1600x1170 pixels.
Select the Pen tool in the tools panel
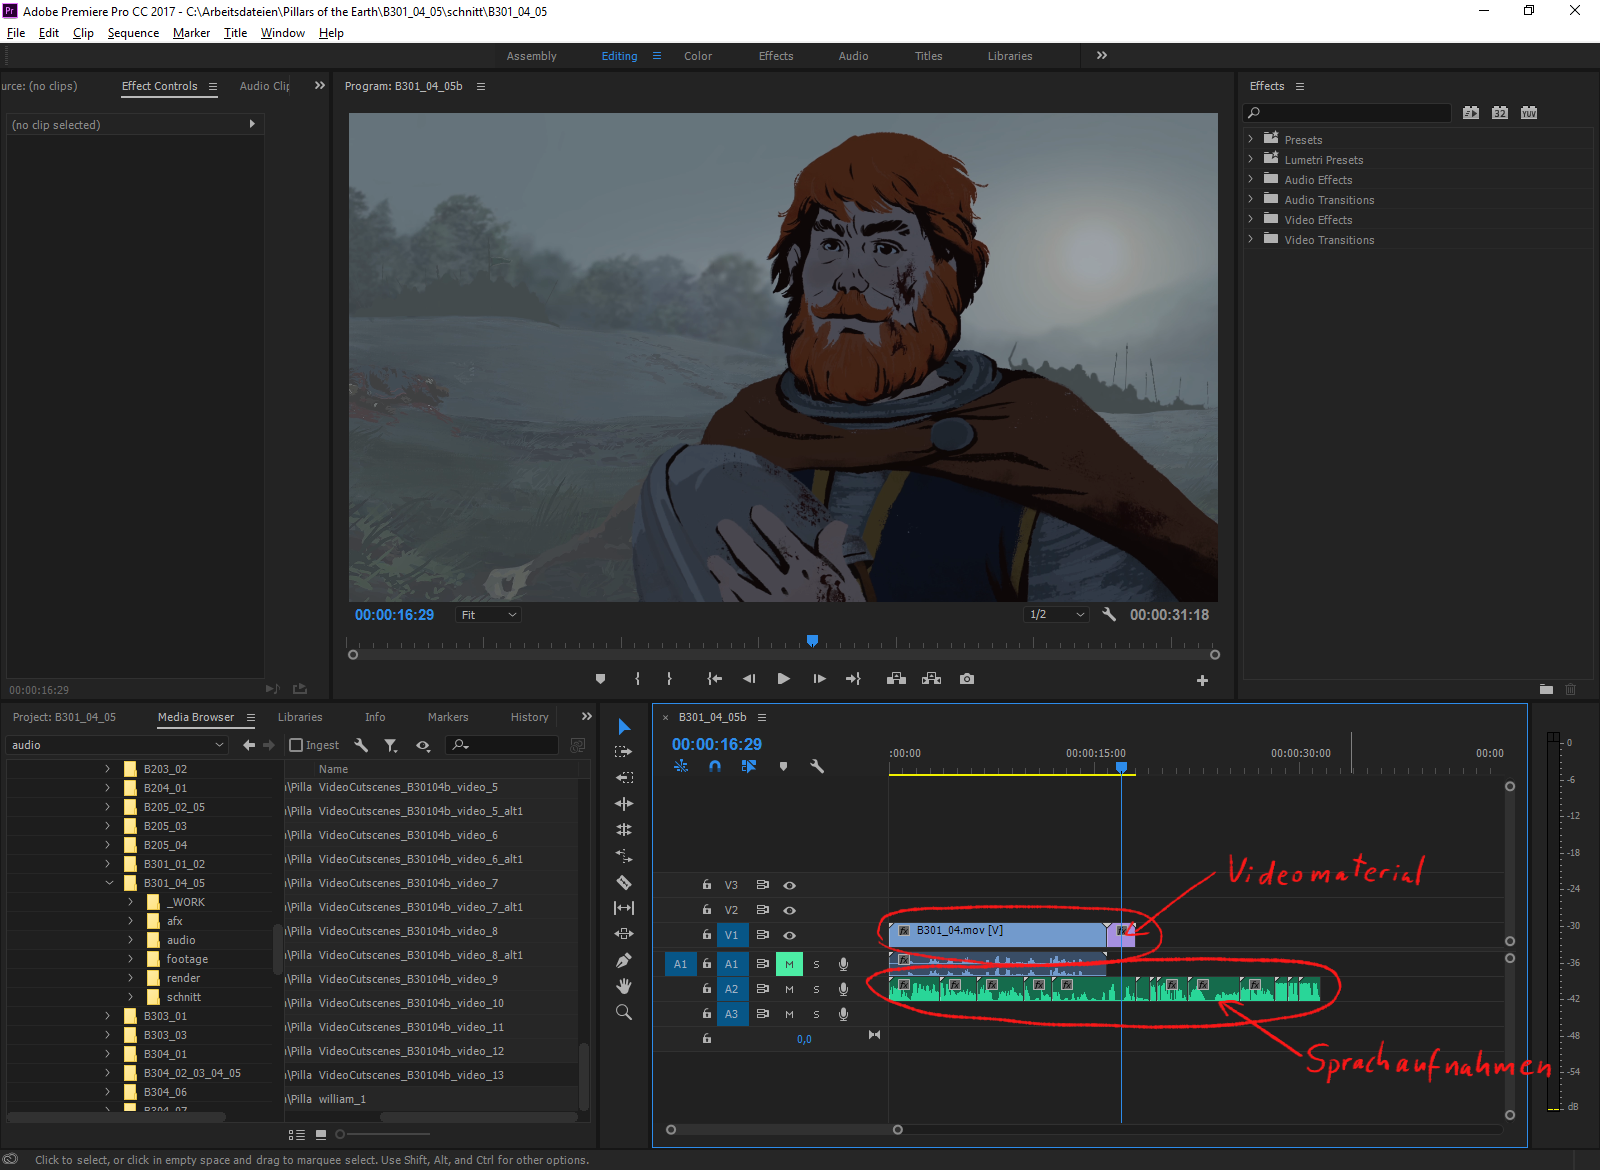624,960
